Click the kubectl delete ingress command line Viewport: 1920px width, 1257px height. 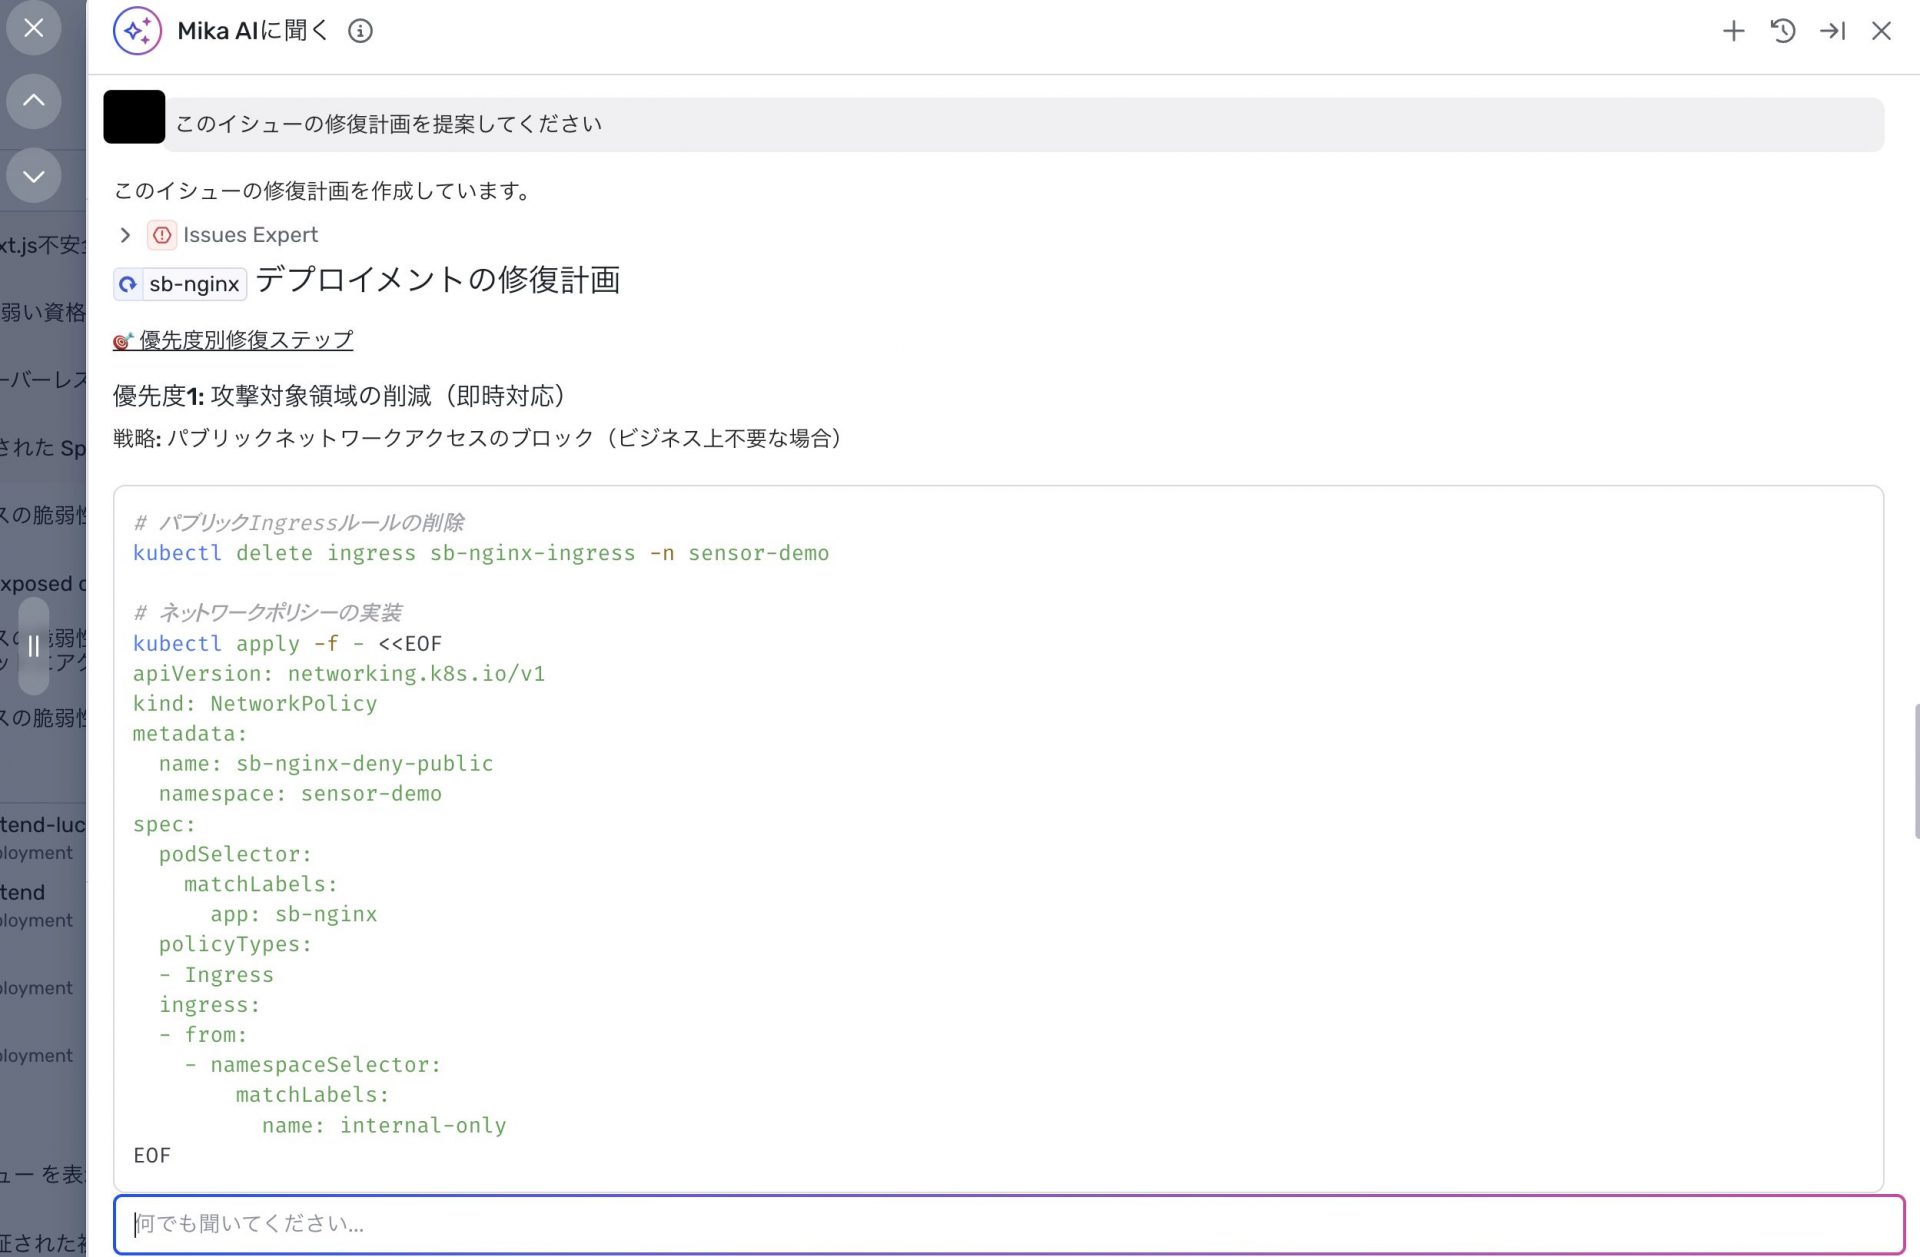(x=480, y=553)
